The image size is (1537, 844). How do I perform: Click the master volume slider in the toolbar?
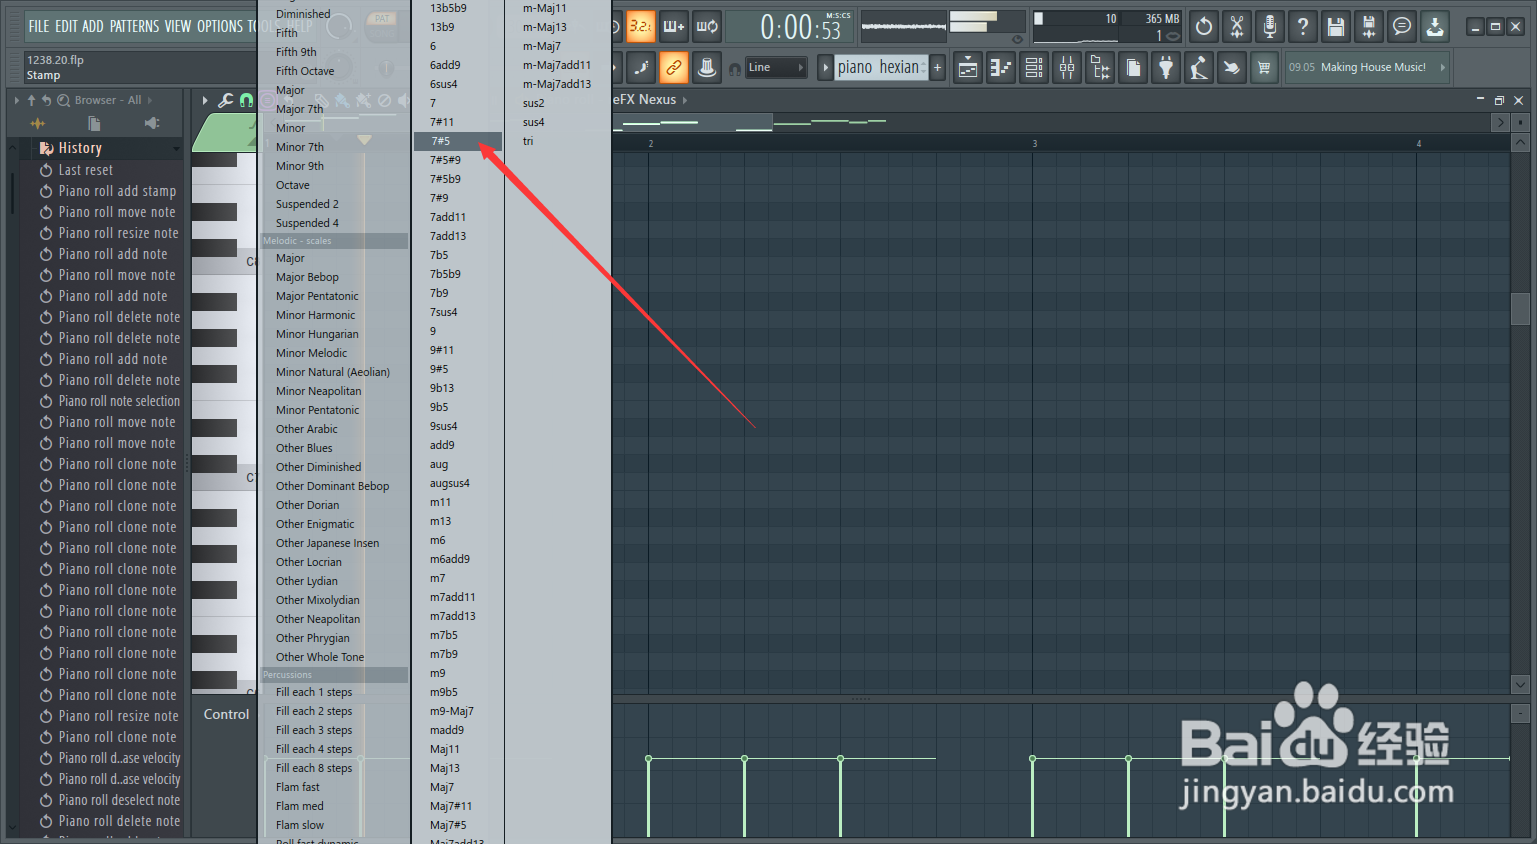tap(974, 16)
